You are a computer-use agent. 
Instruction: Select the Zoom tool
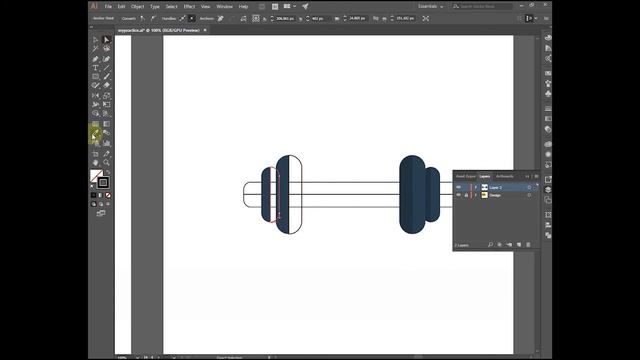[x=107, y=163]
